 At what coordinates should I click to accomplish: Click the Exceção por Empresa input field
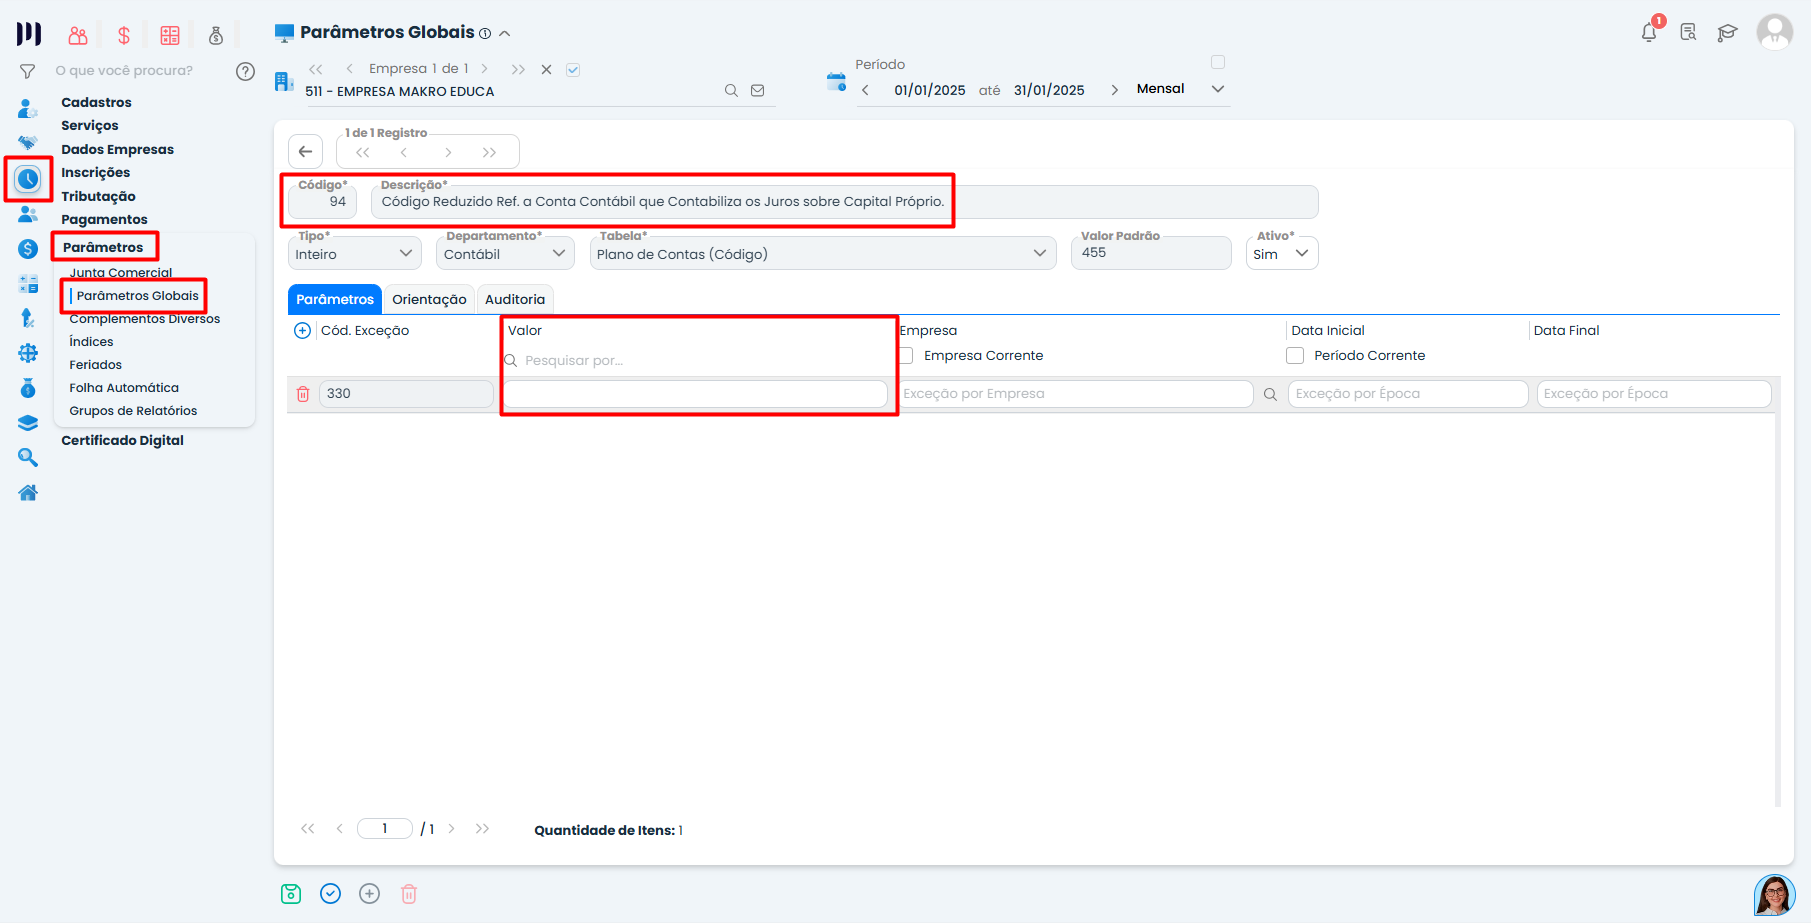pyautogui.click(x=1076, y=394)
